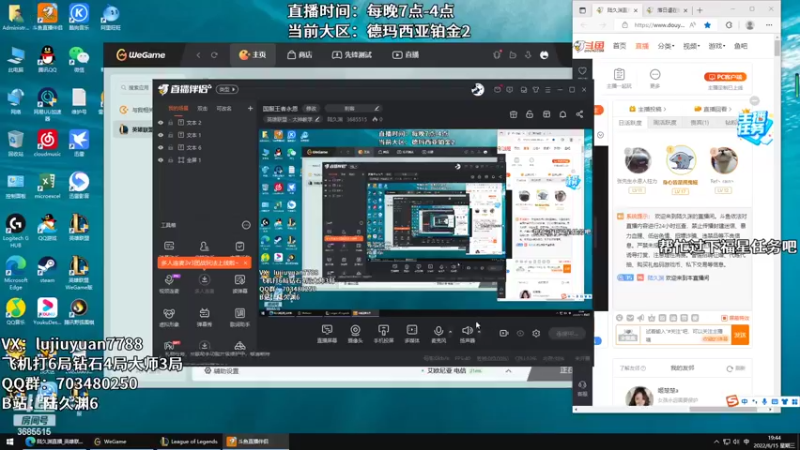
Task: Expand 视频 dropdown on Douyu
Action: pyautogui.click(x=691, y=46)
